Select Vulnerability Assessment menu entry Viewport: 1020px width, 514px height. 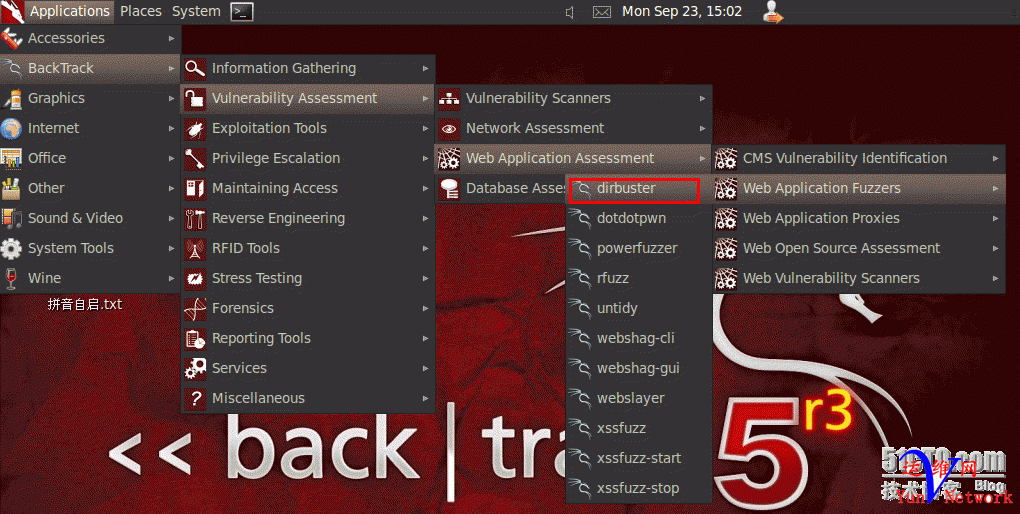(x=308, y=98)
